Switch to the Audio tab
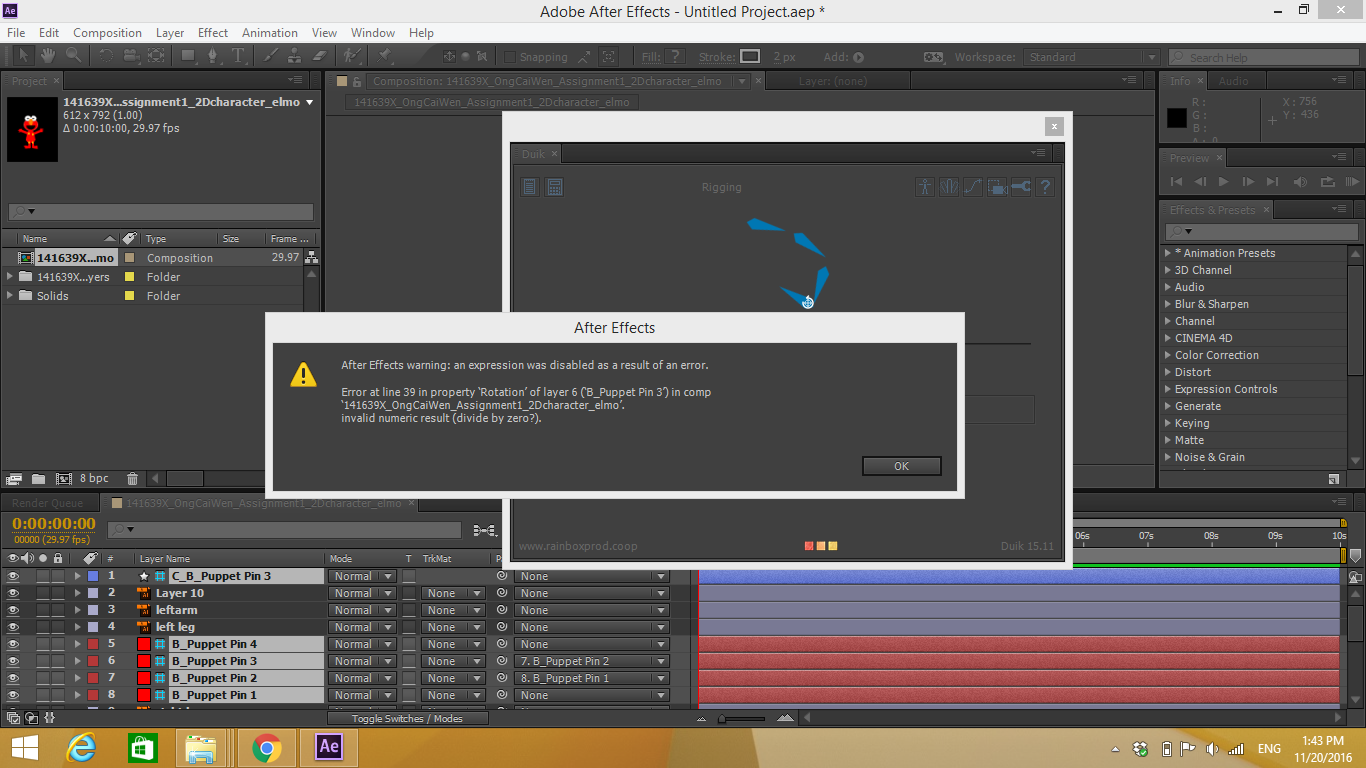 pyautogui.click(x=1236, y=80)
